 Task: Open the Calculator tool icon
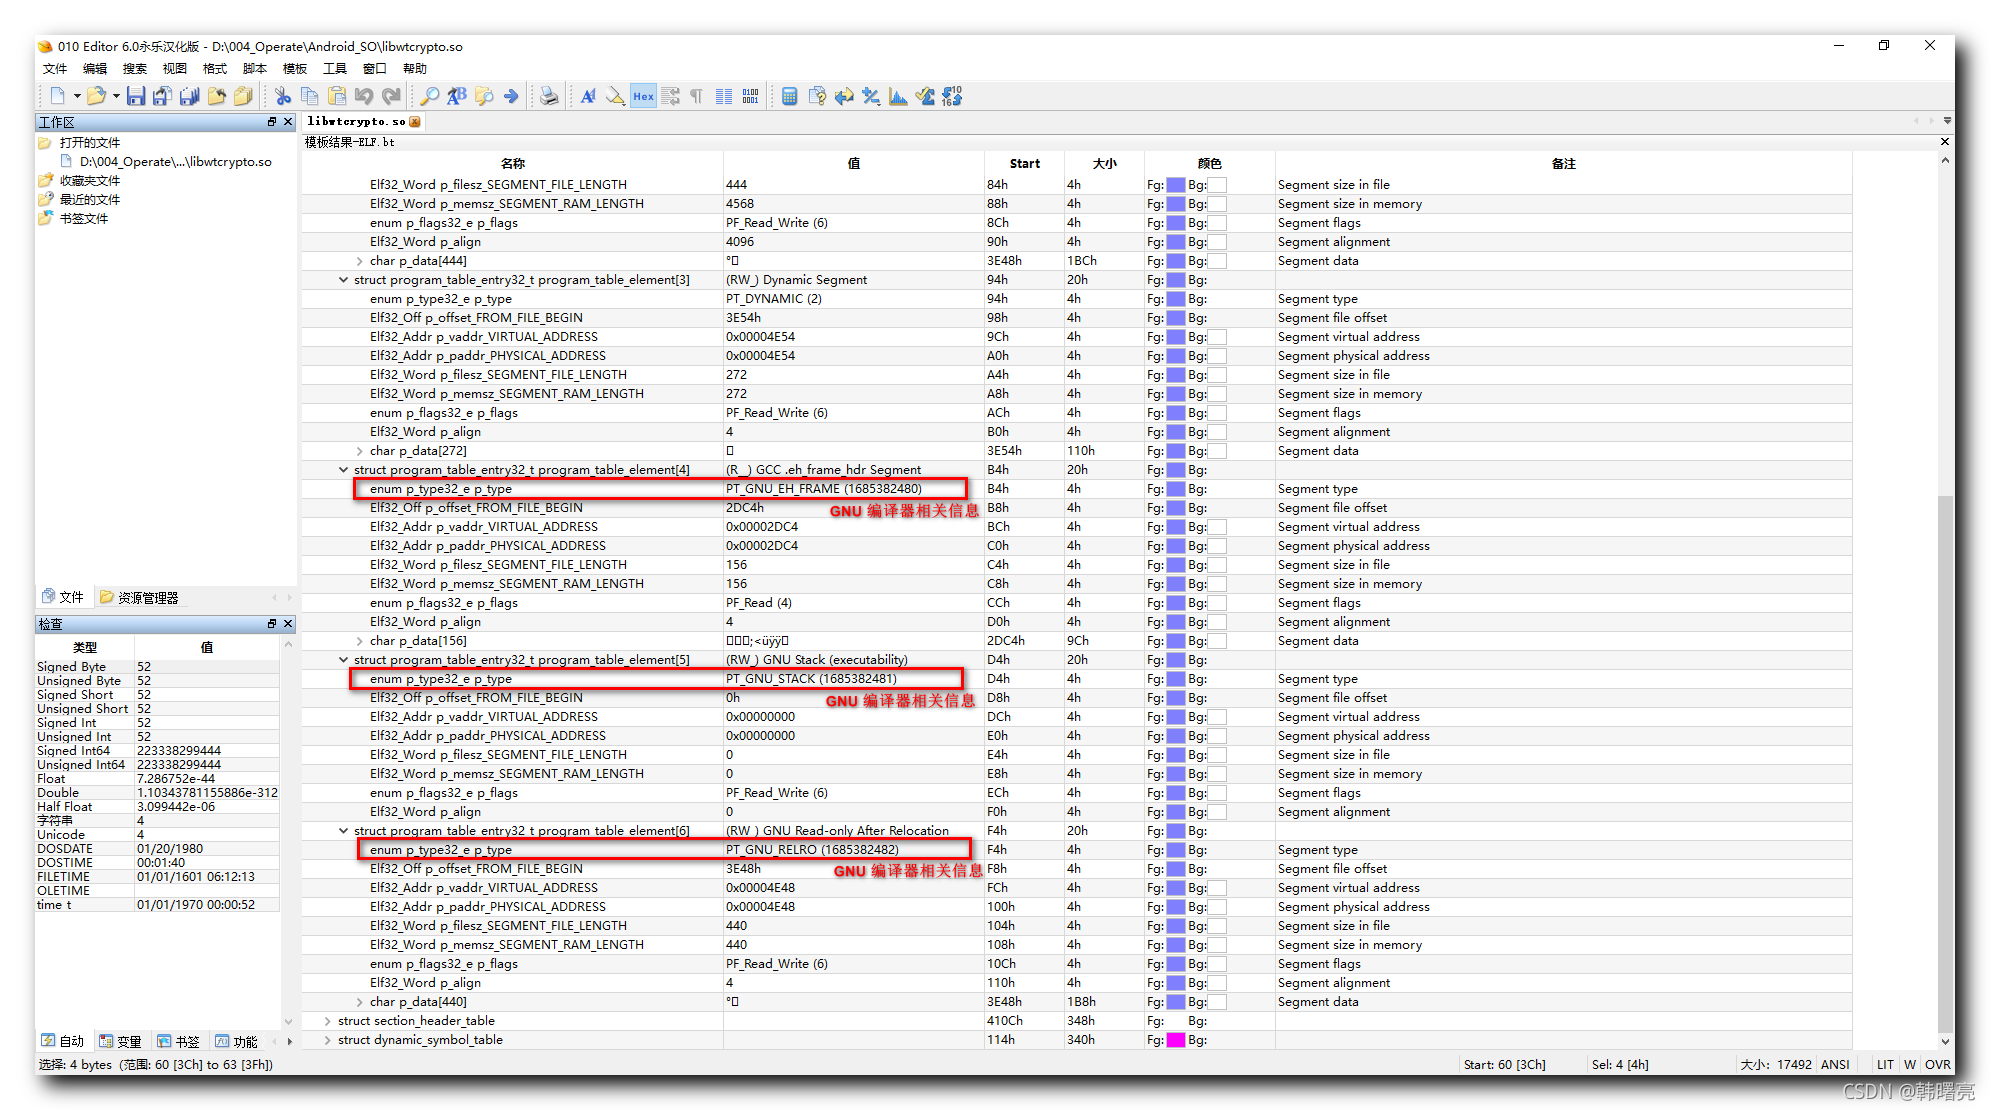[790, 96]
